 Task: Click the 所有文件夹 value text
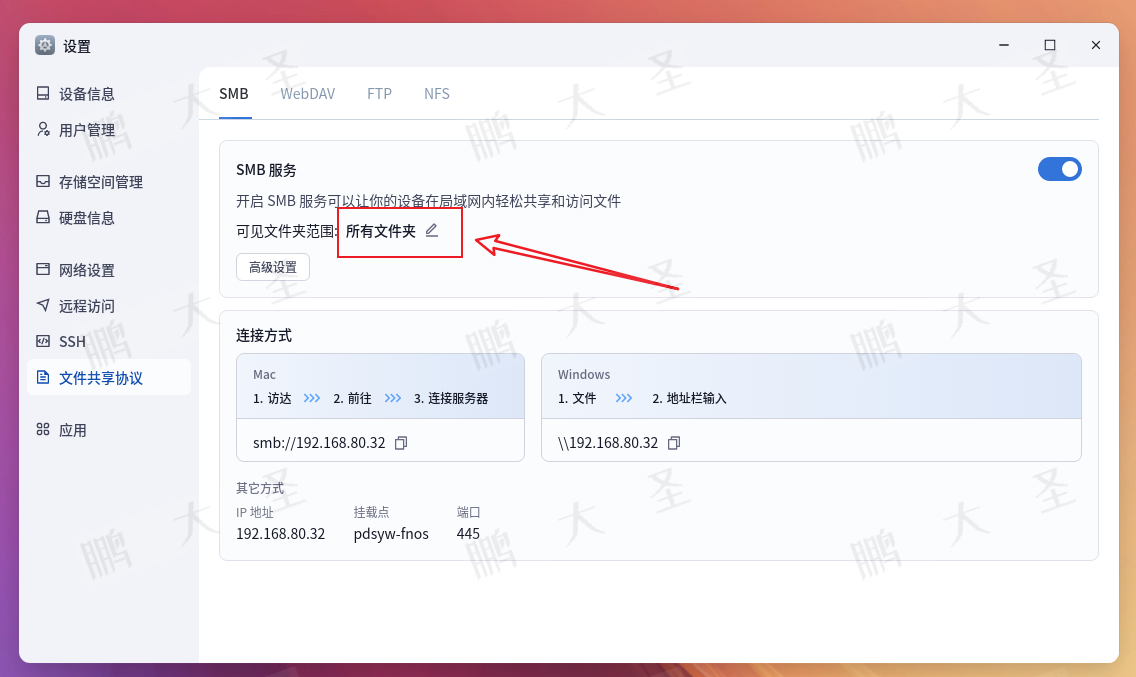click(x=380, y=231)
